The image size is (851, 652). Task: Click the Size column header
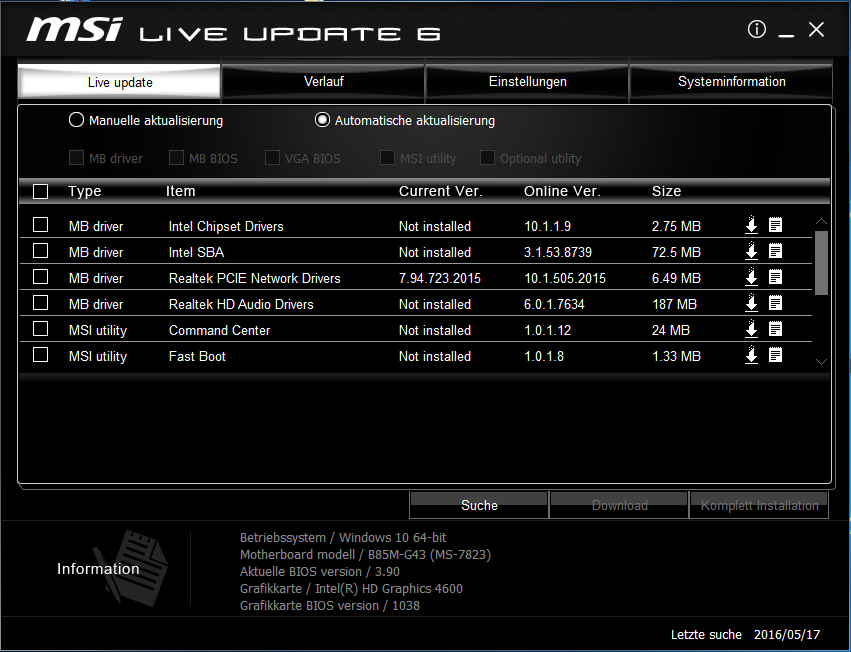point(666,191)
